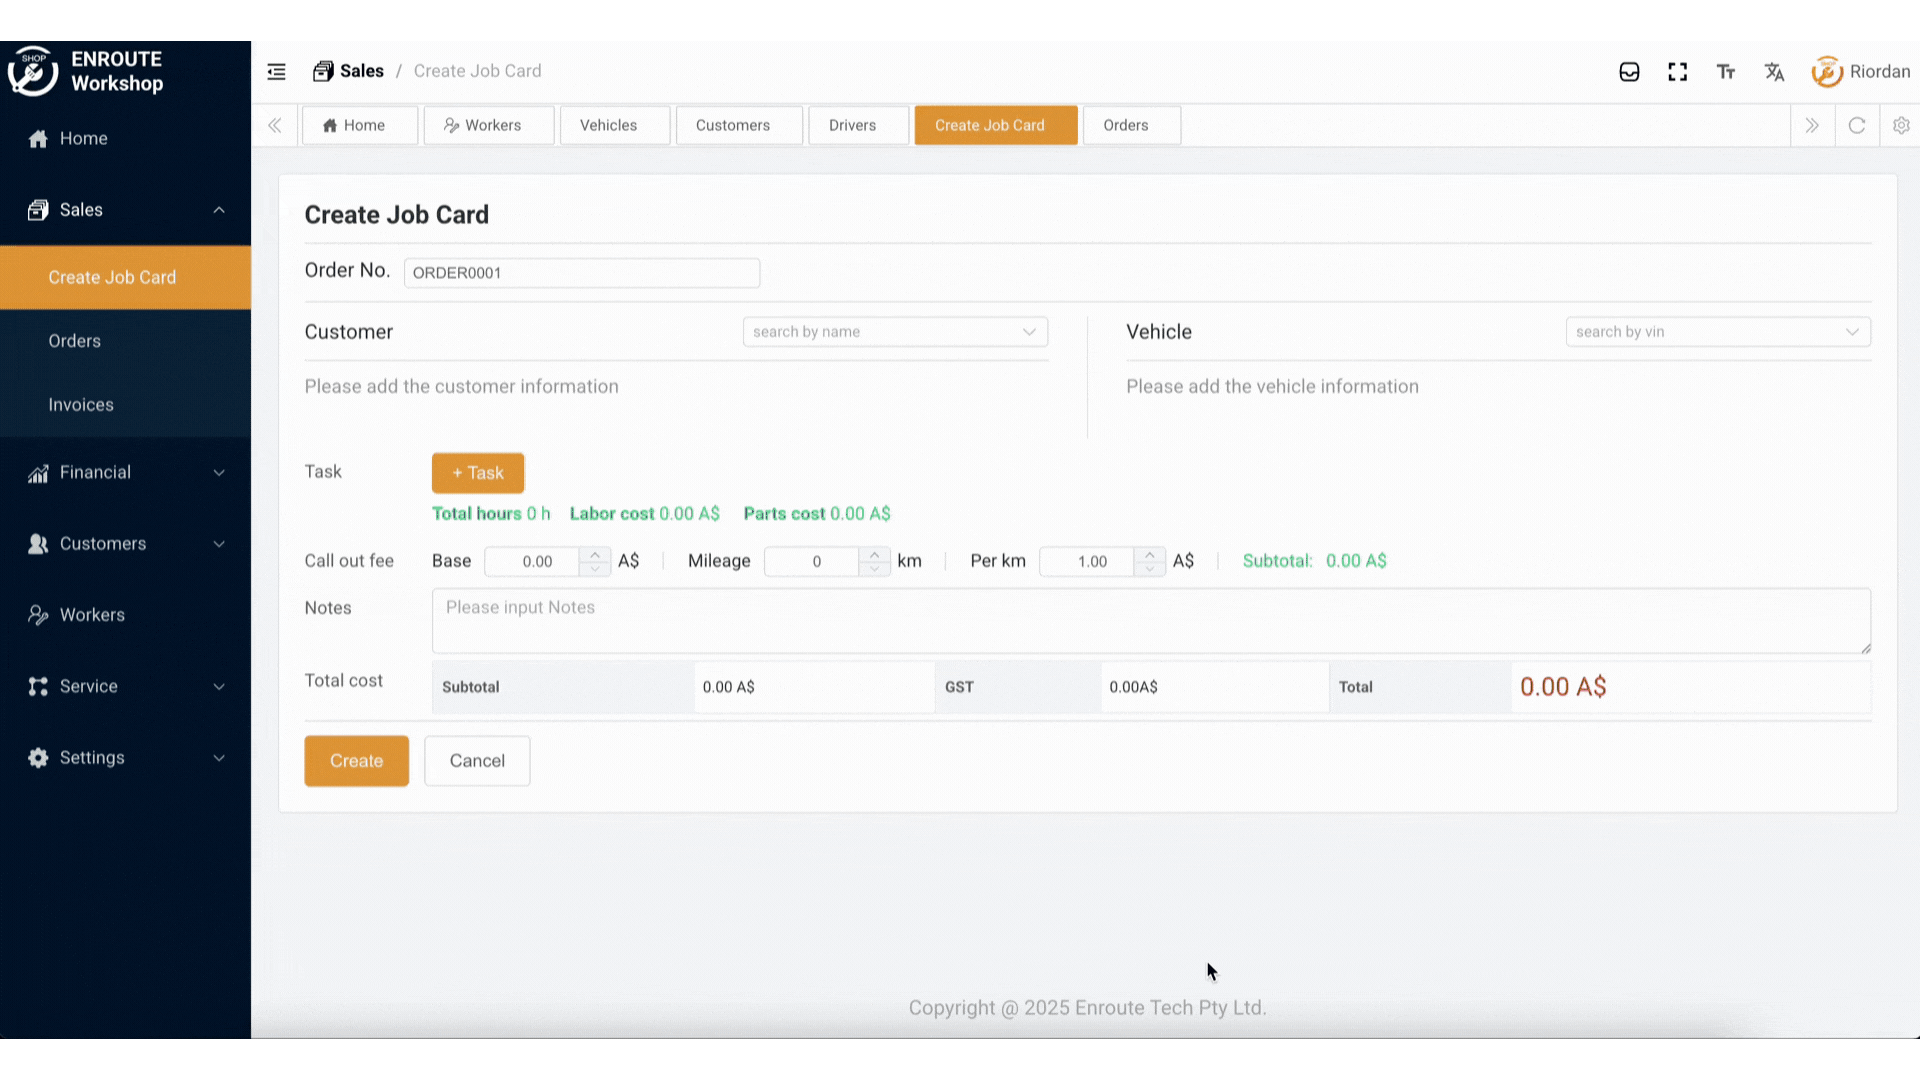This screenshot has height=1080, width=1920.
Task: Open the vehicle search by vin dropdown
Action: 1717,331
